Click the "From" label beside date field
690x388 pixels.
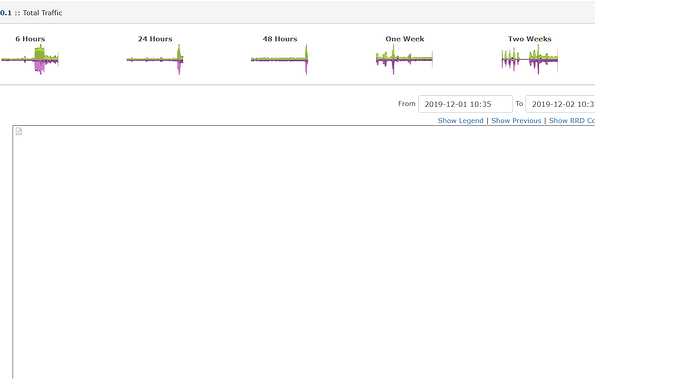(x=407, y=104)
